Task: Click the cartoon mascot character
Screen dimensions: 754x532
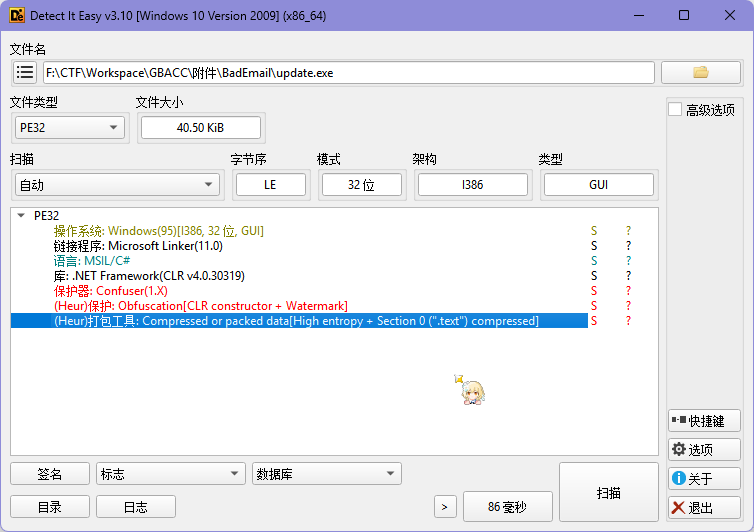Action: (x=471, y=391)
